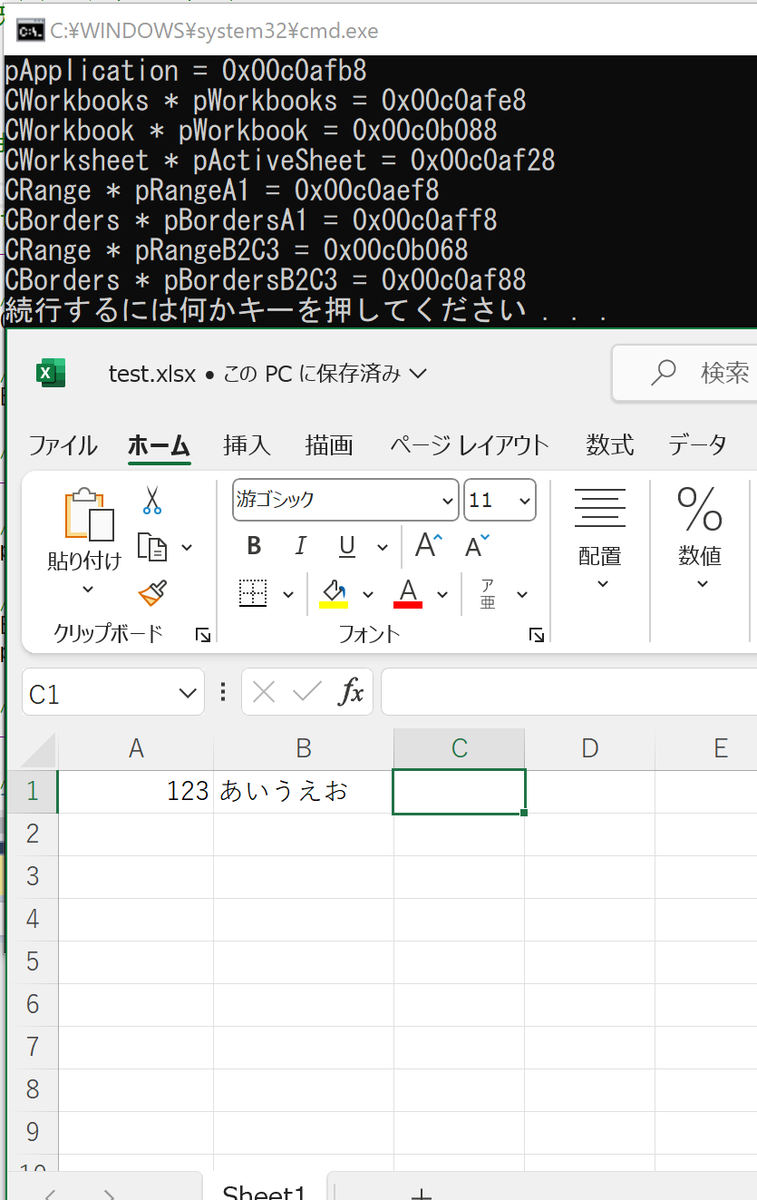Screen dimensions: 757x1200
Task: Click the Name Box showing C1
Action: click(98, 693)
